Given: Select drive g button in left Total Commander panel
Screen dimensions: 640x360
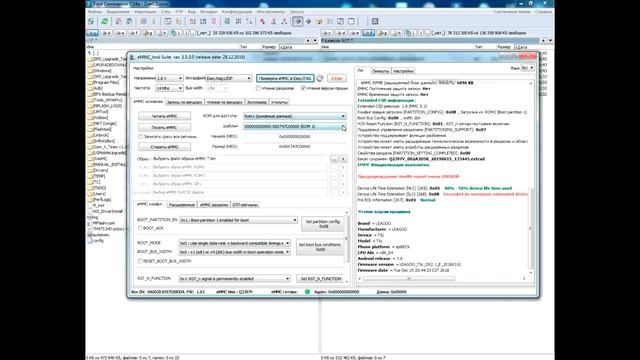Looking at the screenshot, I should pyautogui.click(x=148, y=33).
